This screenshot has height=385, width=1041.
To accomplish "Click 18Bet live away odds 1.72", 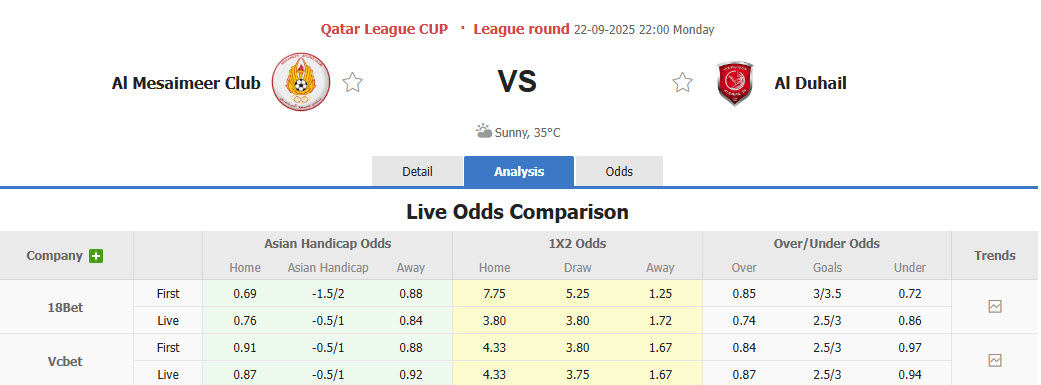I will pyautogui.click(x=660, y=321).
